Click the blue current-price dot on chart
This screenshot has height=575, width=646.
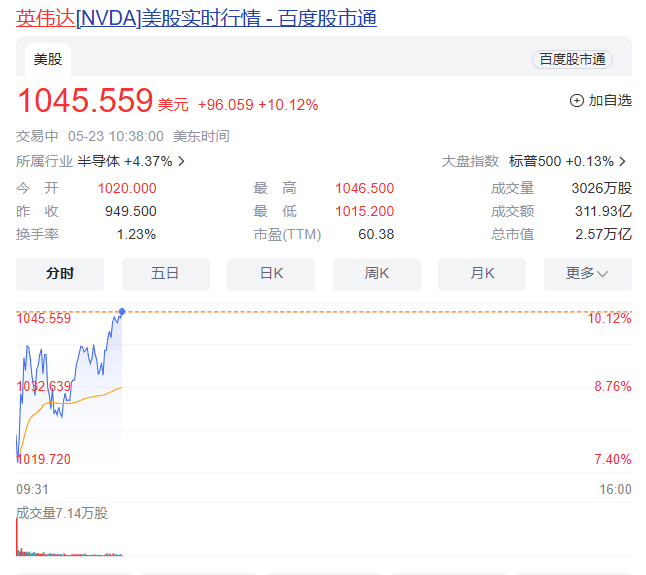pyautogui.click(x=122, y=312)
